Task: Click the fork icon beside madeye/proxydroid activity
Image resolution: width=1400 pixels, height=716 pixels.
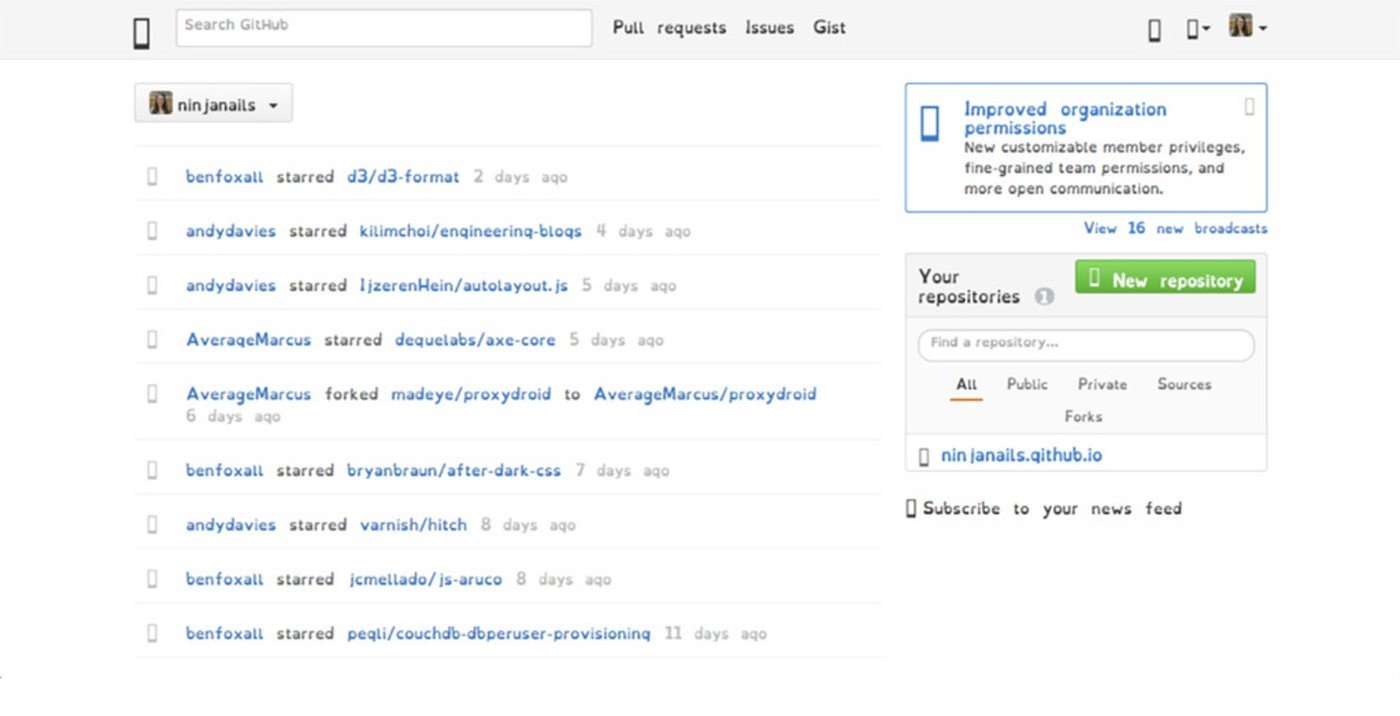Action: pyautogui.click(x=153, y=394)
